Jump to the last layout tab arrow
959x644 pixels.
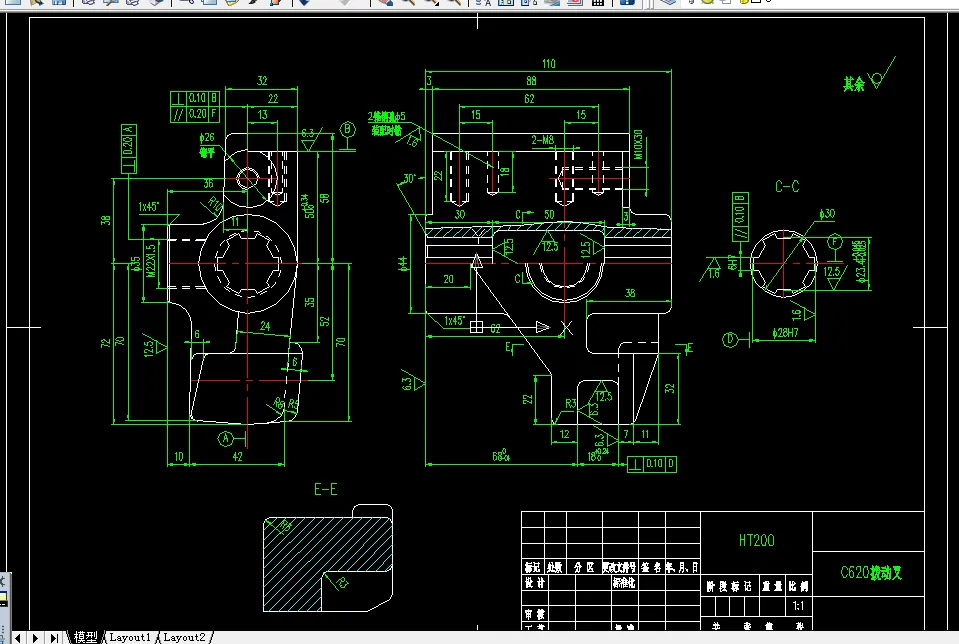pos(54,638)
